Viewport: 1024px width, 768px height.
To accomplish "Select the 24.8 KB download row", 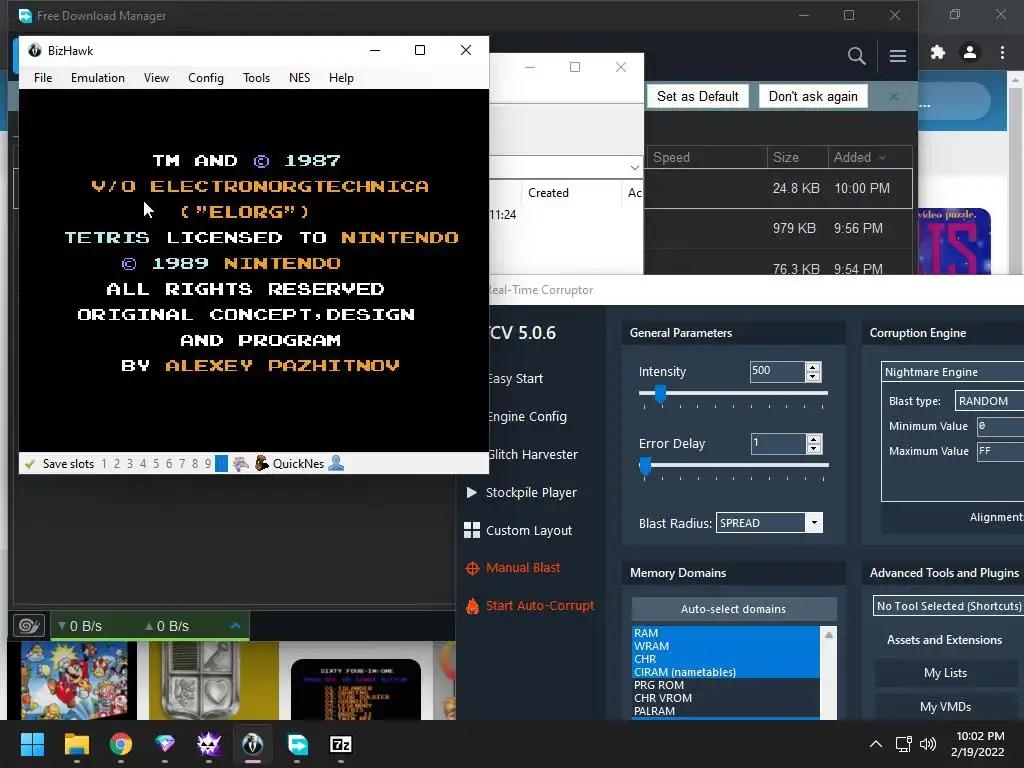I will 778,189.
